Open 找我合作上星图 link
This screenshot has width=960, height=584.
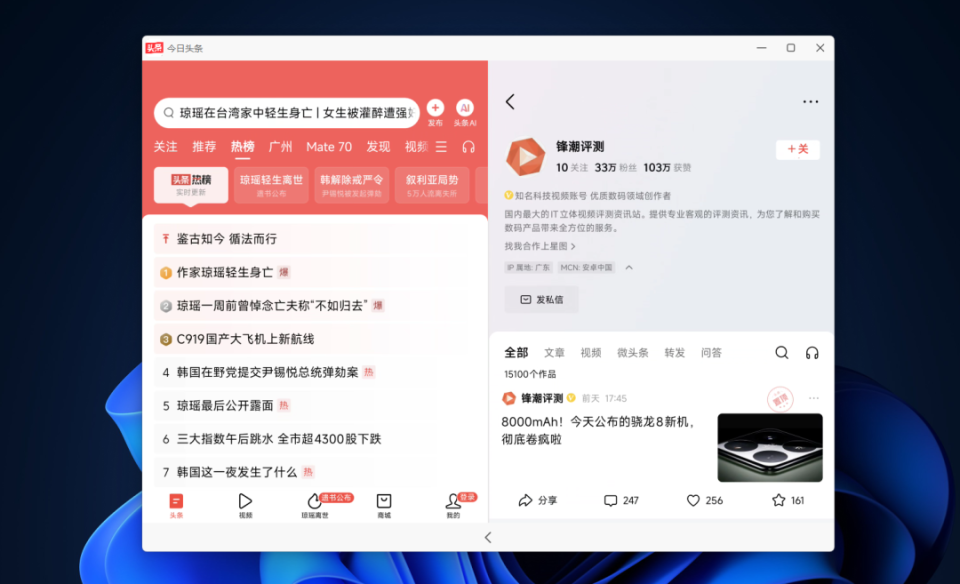click(x=540, y=246)
